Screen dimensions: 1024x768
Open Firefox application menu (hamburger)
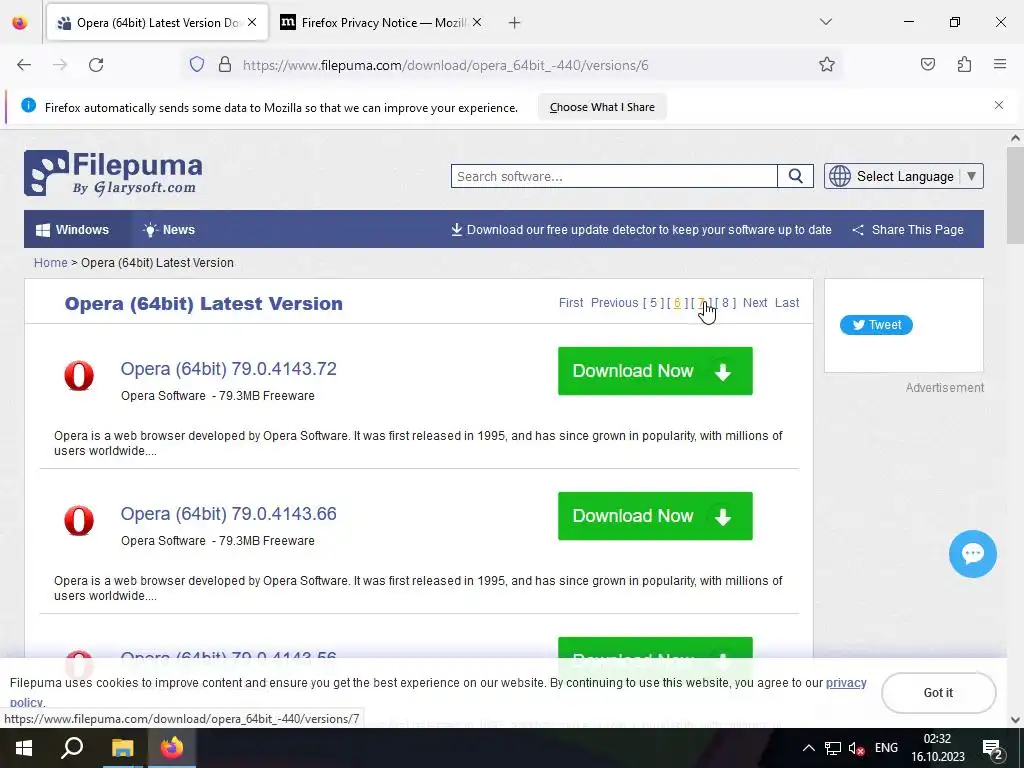click(1000, 64)
